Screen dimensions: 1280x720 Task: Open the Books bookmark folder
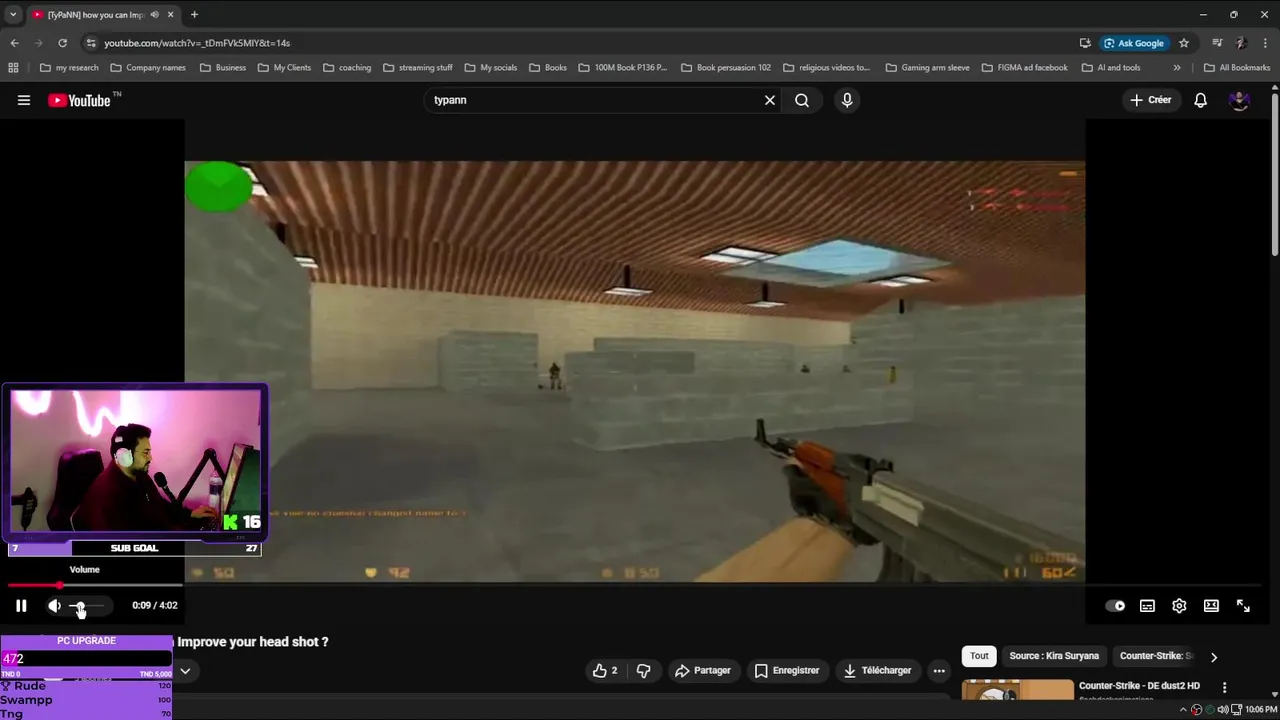(x=548, y=68)
